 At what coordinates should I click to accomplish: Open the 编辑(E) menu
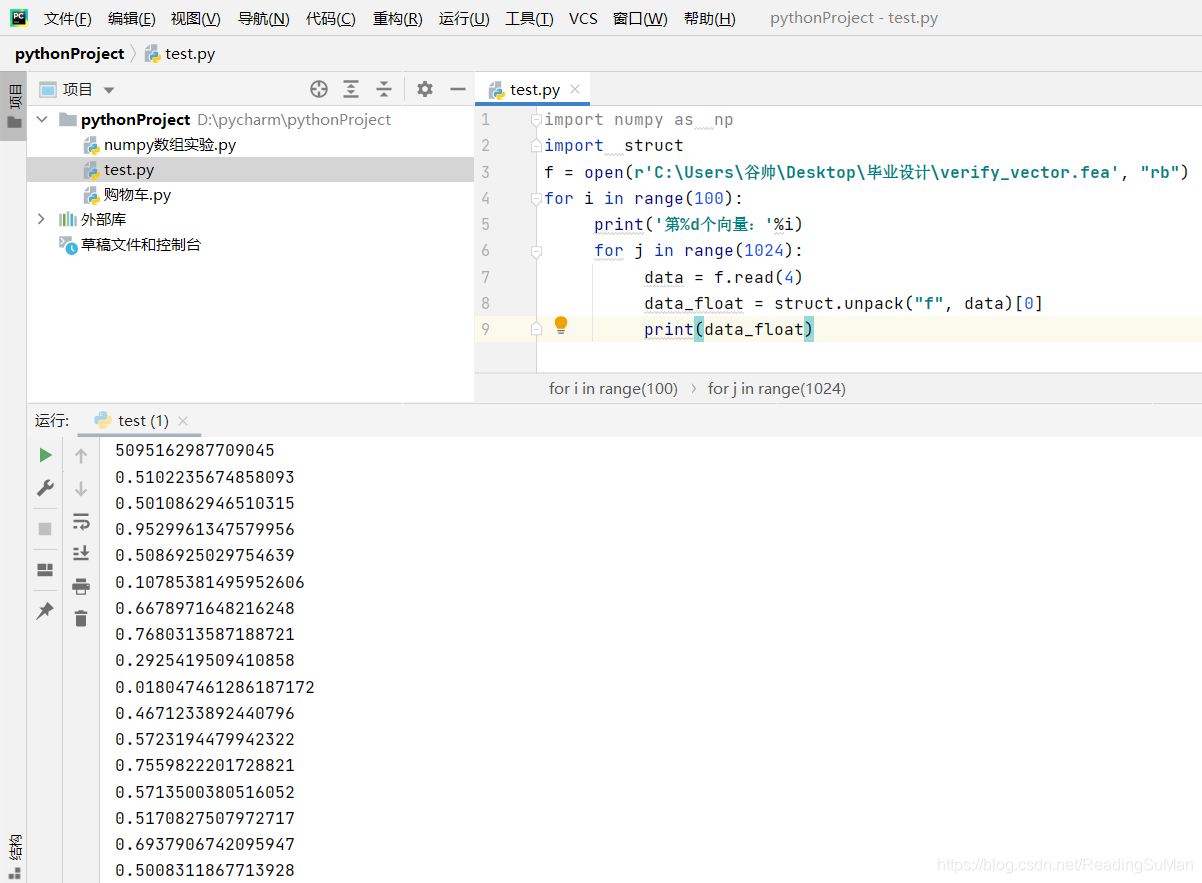click(x=131, y=19)
